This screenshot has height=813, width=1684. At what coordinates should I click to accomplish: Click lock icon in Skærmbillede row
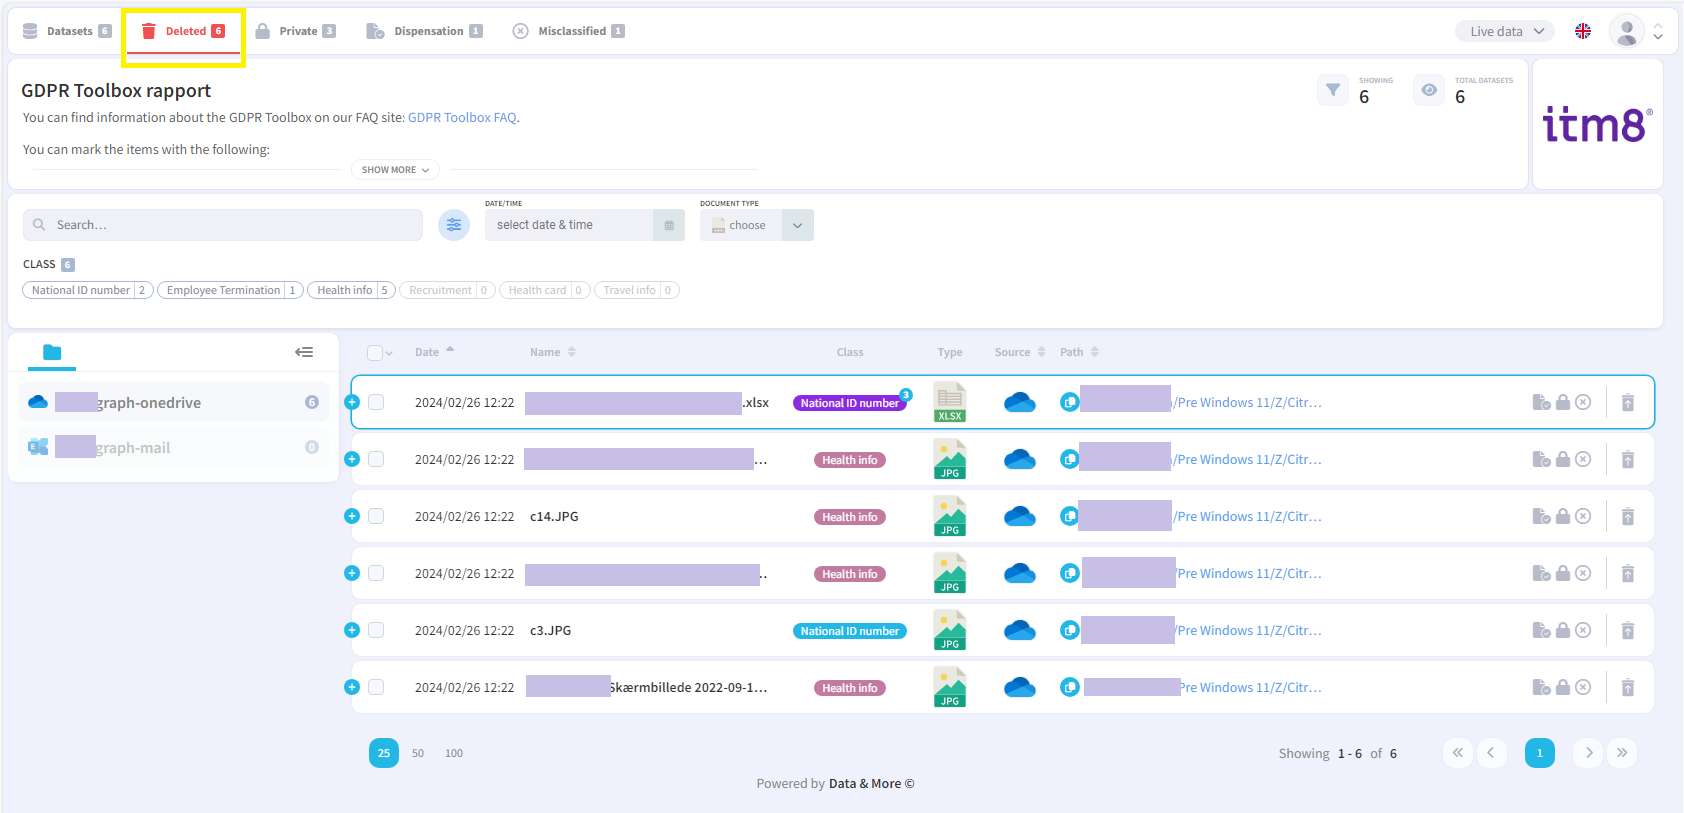[1563, 687]
